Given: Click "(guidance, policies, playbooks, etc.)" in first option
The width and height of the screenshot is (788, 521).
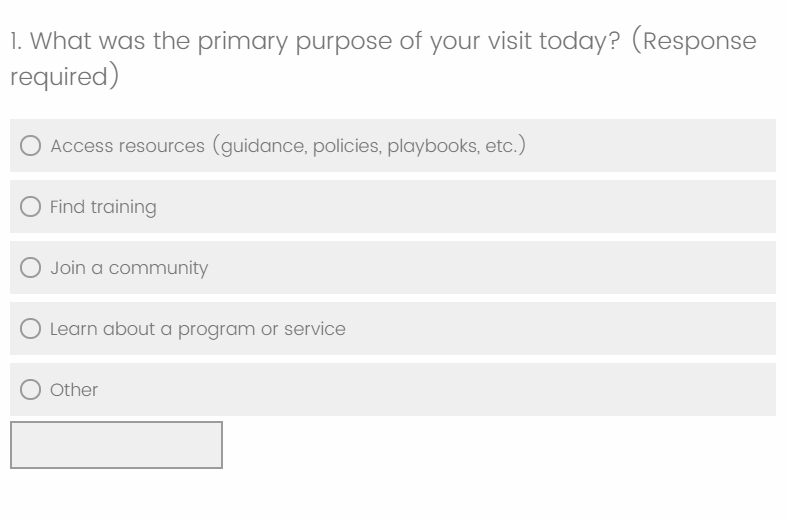Looking at the screenshot, I should point(368,146).
